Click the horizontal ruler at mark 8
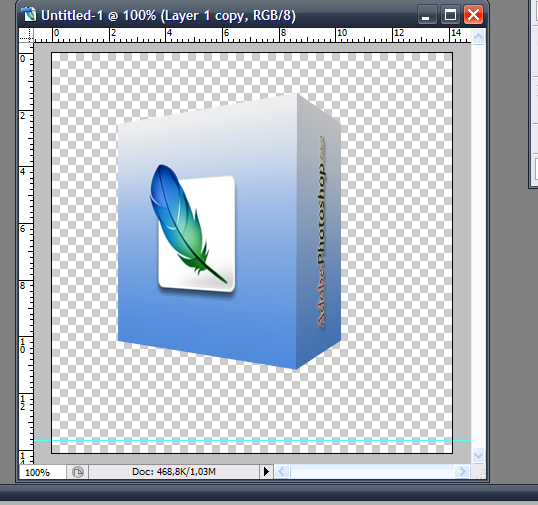Screen dimensions: 538x505 tap(283, 34)
